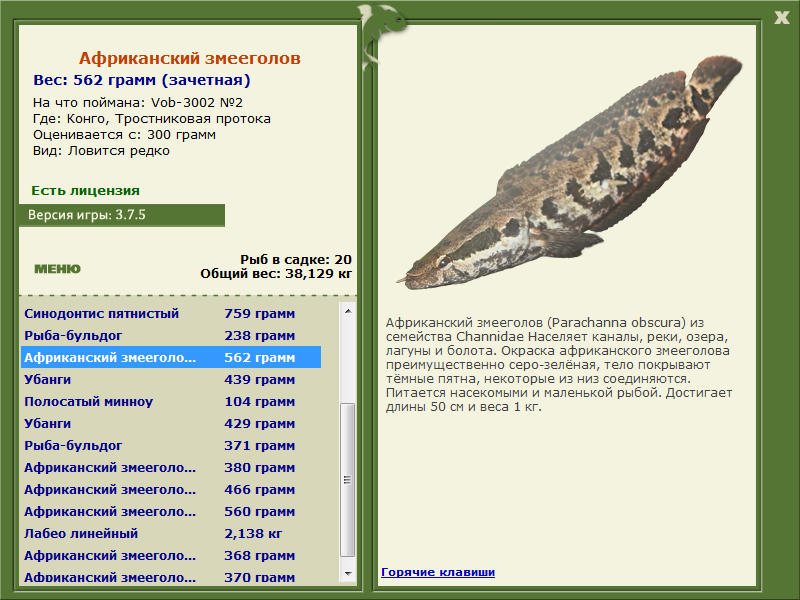800x600 pixels.
Task: Select Синодонтис пятнистый 759 грамм entry
Action: point(171,313)
